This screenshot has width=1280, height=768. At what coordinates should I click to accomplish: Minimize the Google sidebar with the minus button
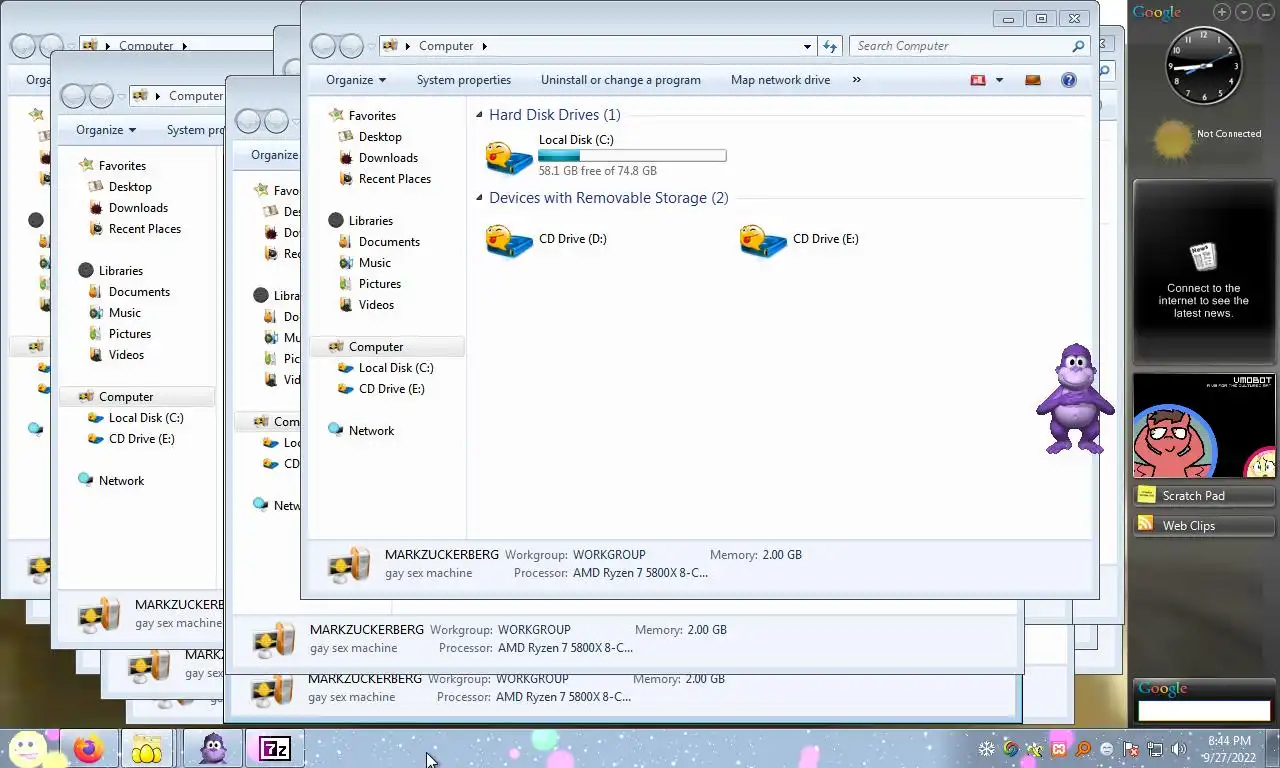[1266, 12]
